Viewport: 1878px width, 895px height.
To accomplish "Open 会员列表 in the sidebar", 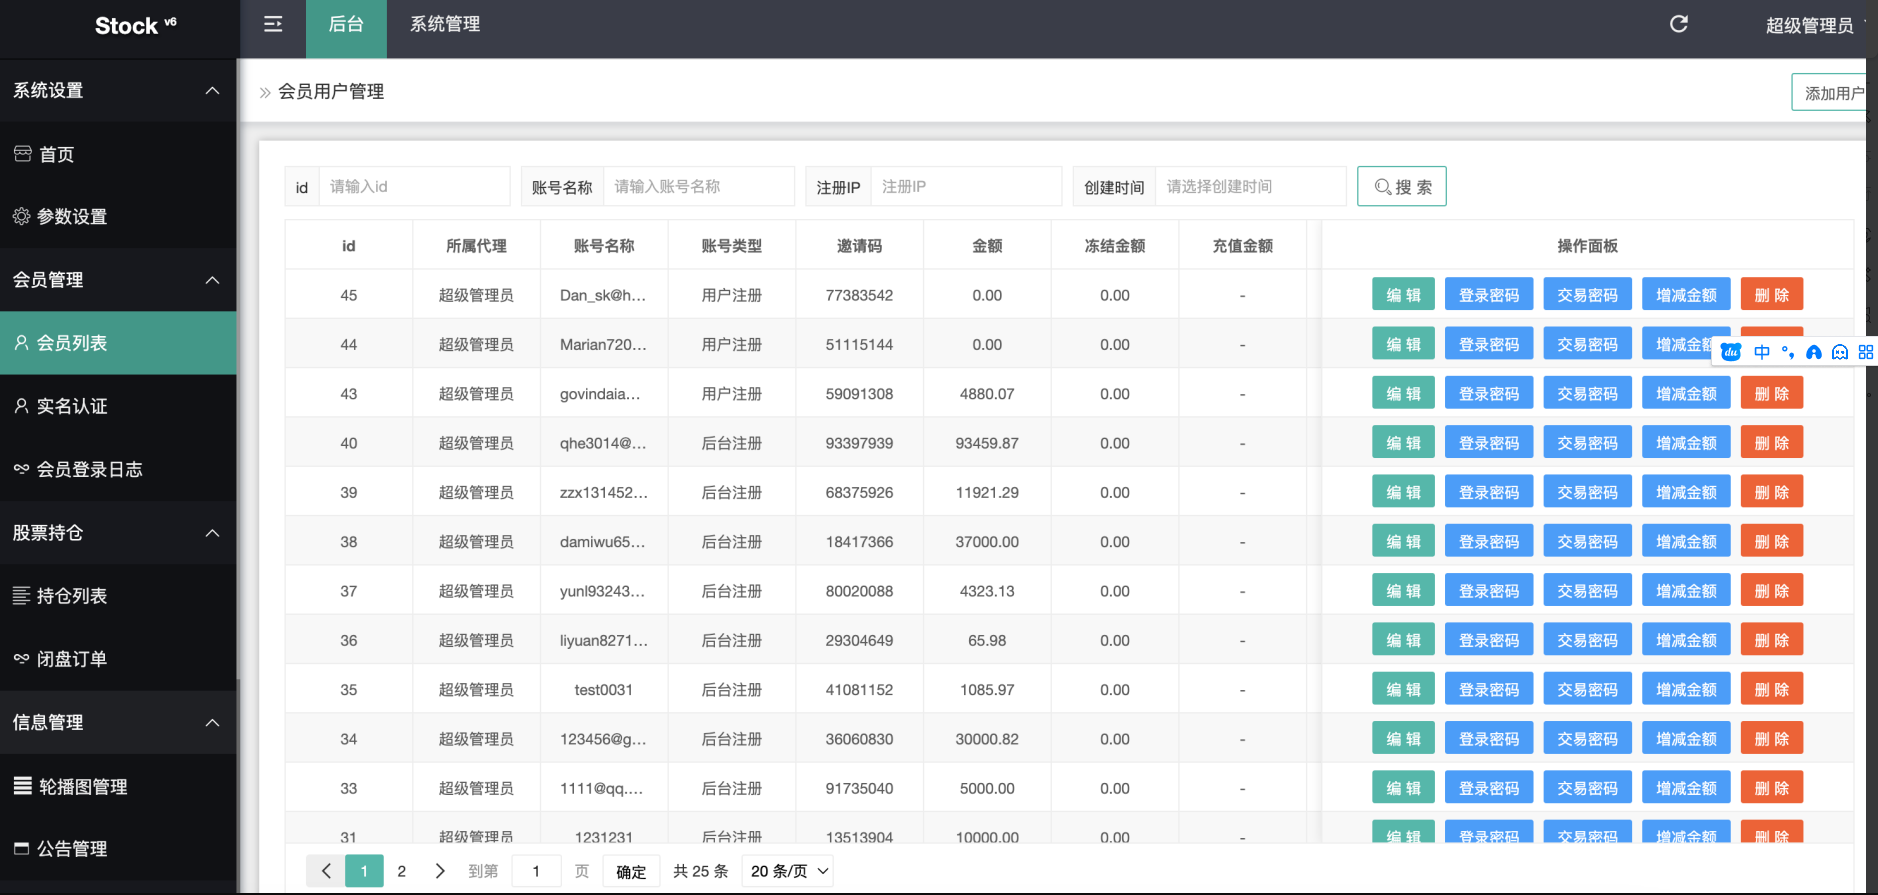I will pyautogui.click(x=118, y=343).
